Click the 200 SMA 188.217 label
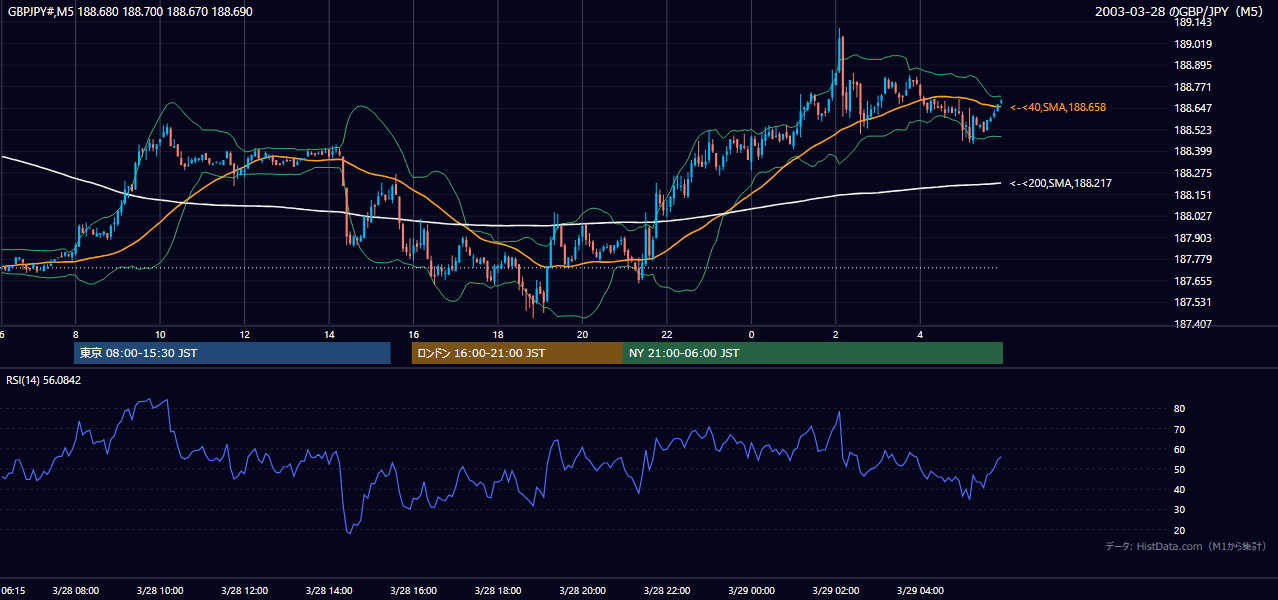Image resolution: width=1278 pixels, height=600 pixels. point(1061,183)
